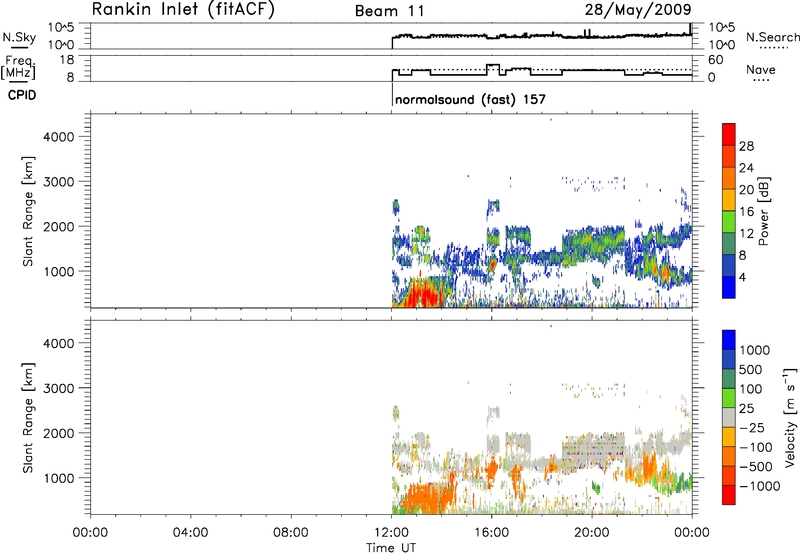This screenshot has width=800, height=554.
Task: Click power colorbar value '28'
Action: pos(746,146)
